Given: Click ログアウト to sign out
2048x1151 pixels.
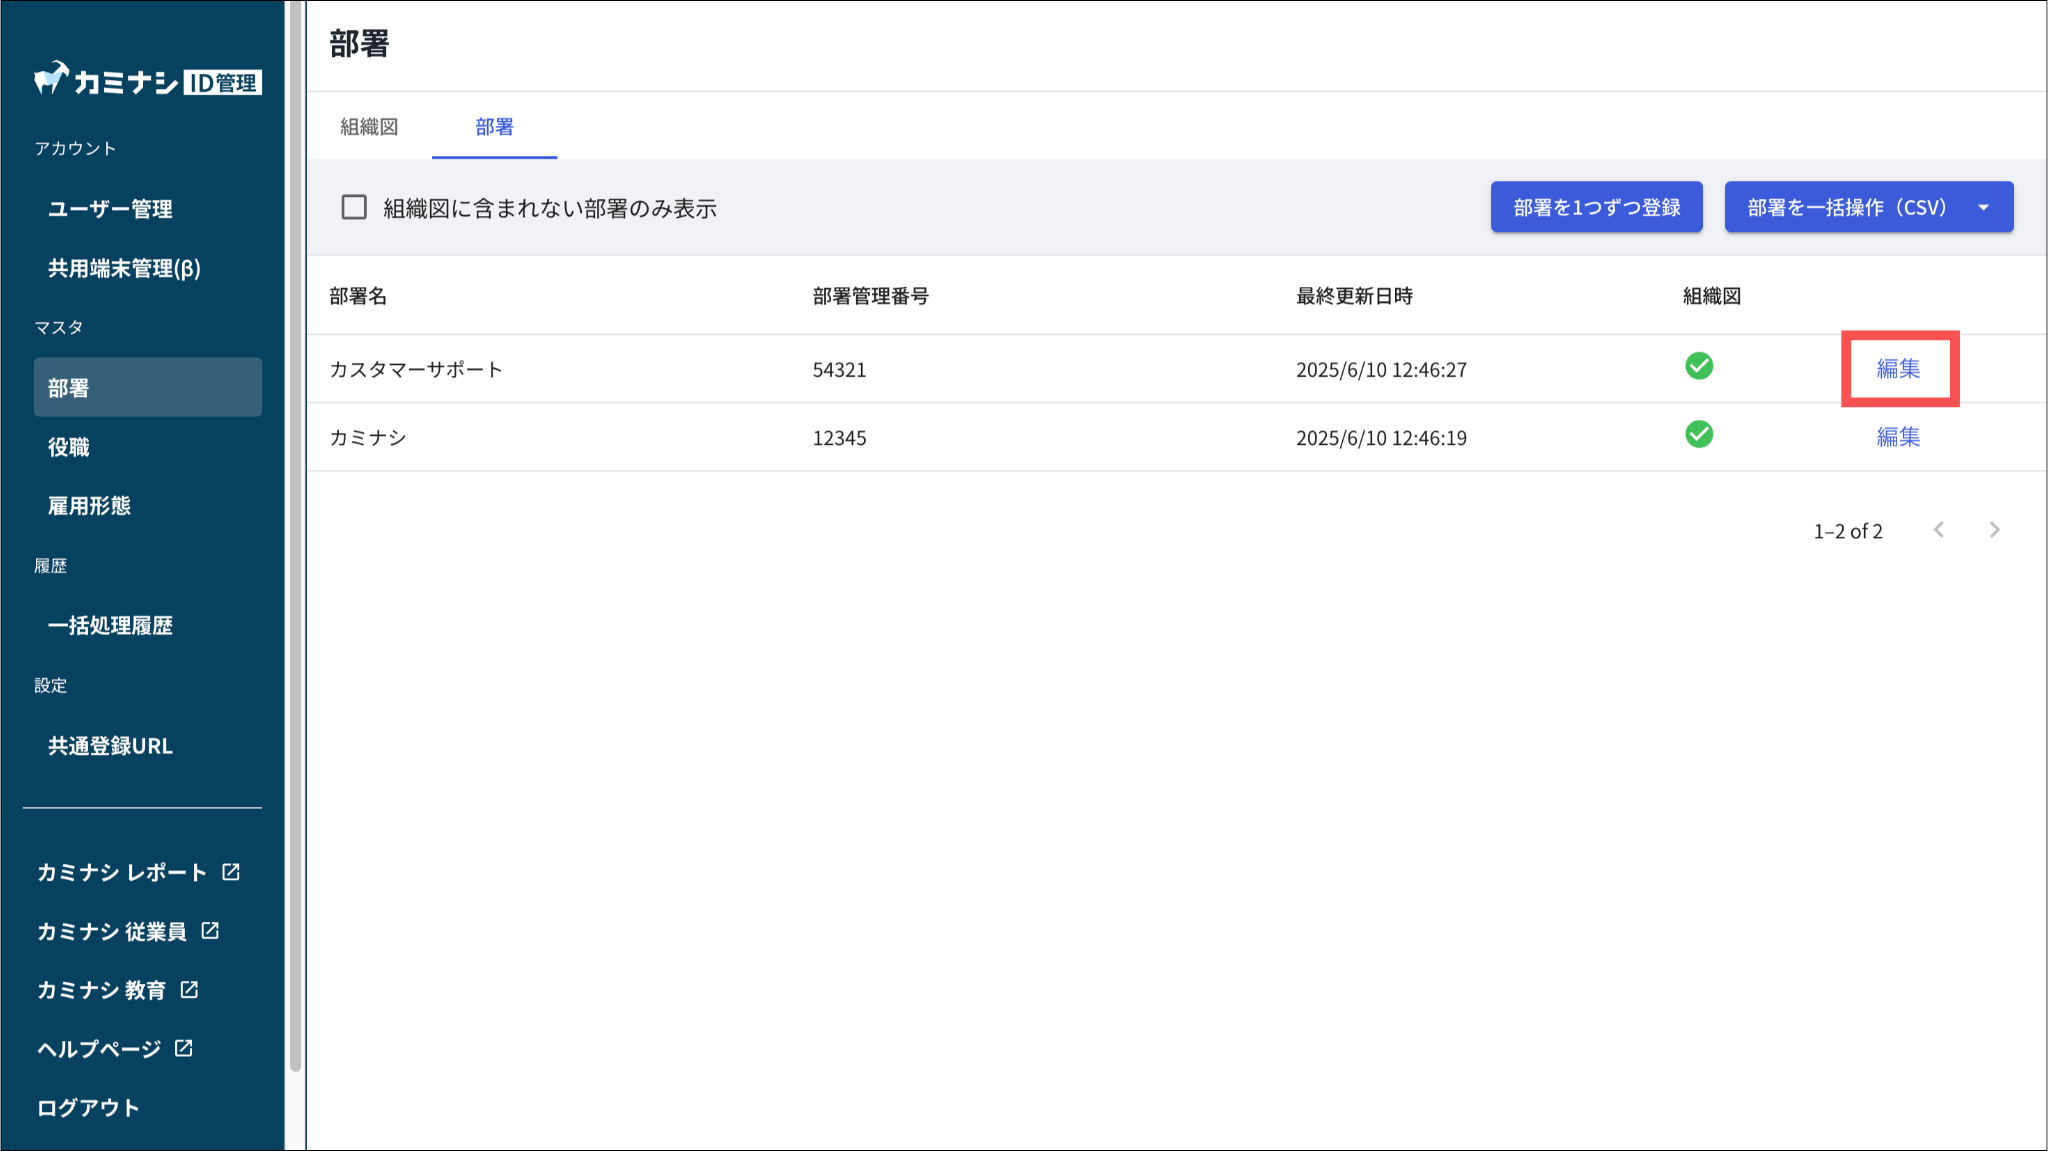Looking at the screenshot, I should tap(88, 1108).
